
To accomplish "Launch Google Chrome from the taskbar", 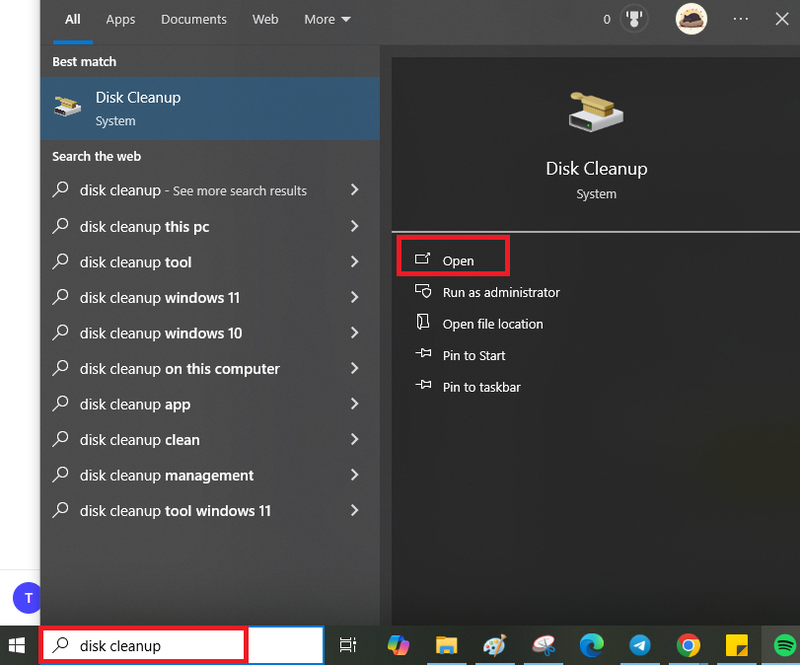I will [x=688, y=646].
